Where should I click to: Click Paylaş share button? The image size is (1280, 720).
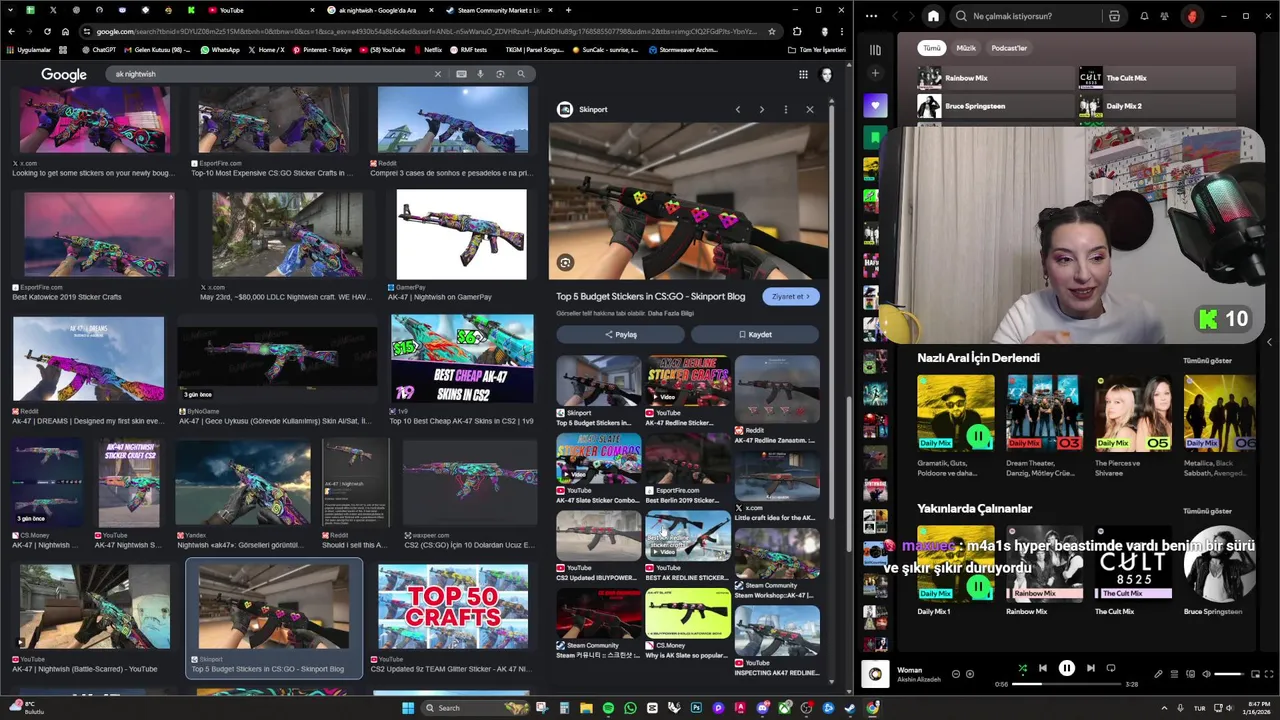621,334
